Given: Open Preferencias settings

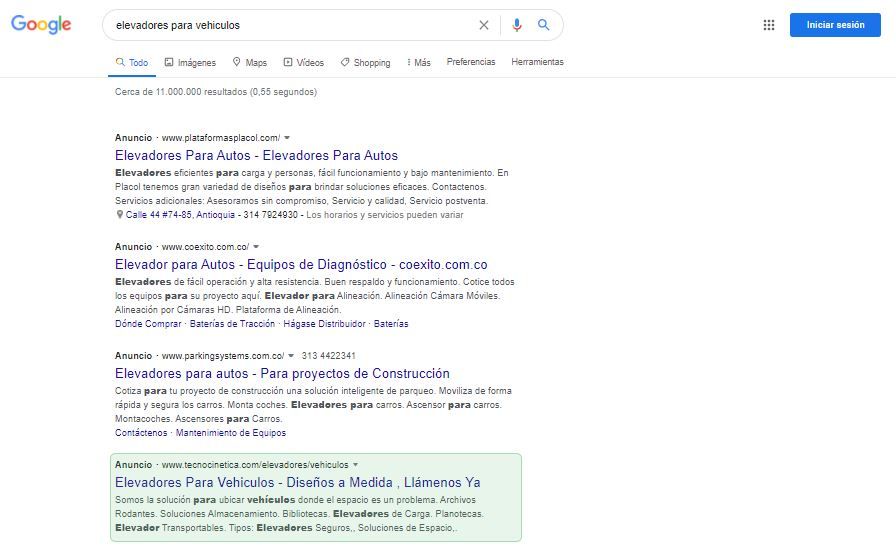Looking at the screenshot, I should [471, 62].
